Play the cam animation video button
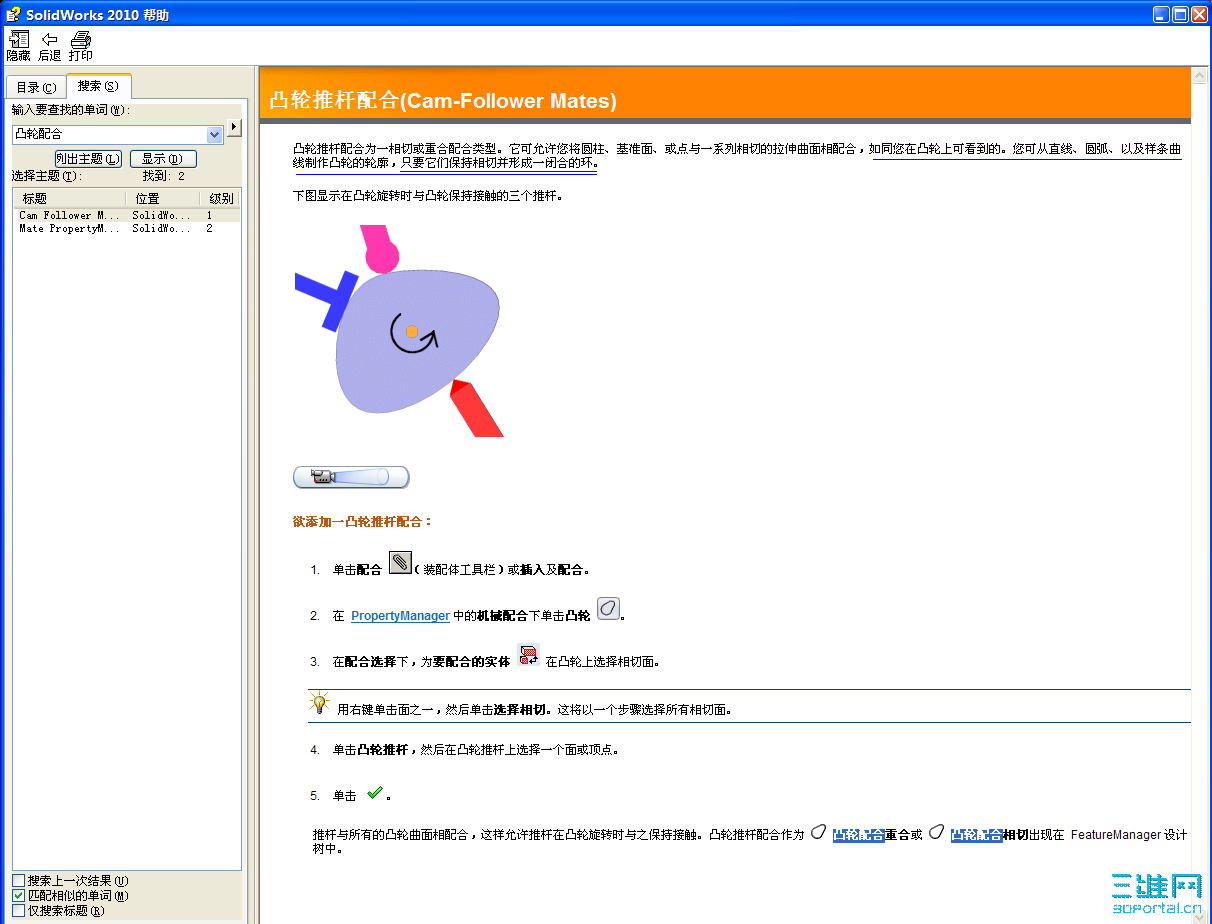Viewport: 1212px width, 924px height. tap(351, 477)
